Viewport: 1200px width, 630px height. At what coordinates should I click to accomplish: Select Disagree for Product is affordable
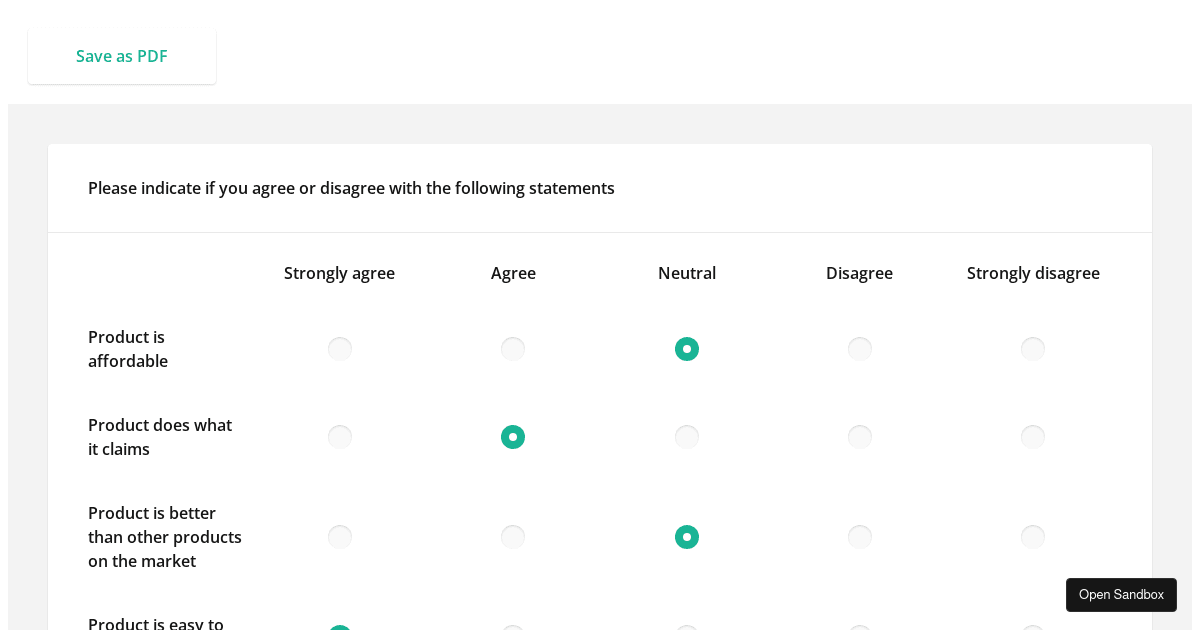(859, 349)
